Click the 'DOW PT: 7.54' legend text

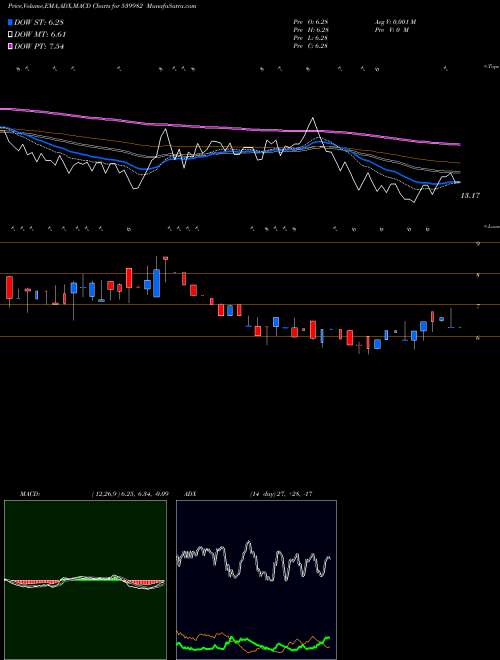pyautogui.click(x=39, y=47)
